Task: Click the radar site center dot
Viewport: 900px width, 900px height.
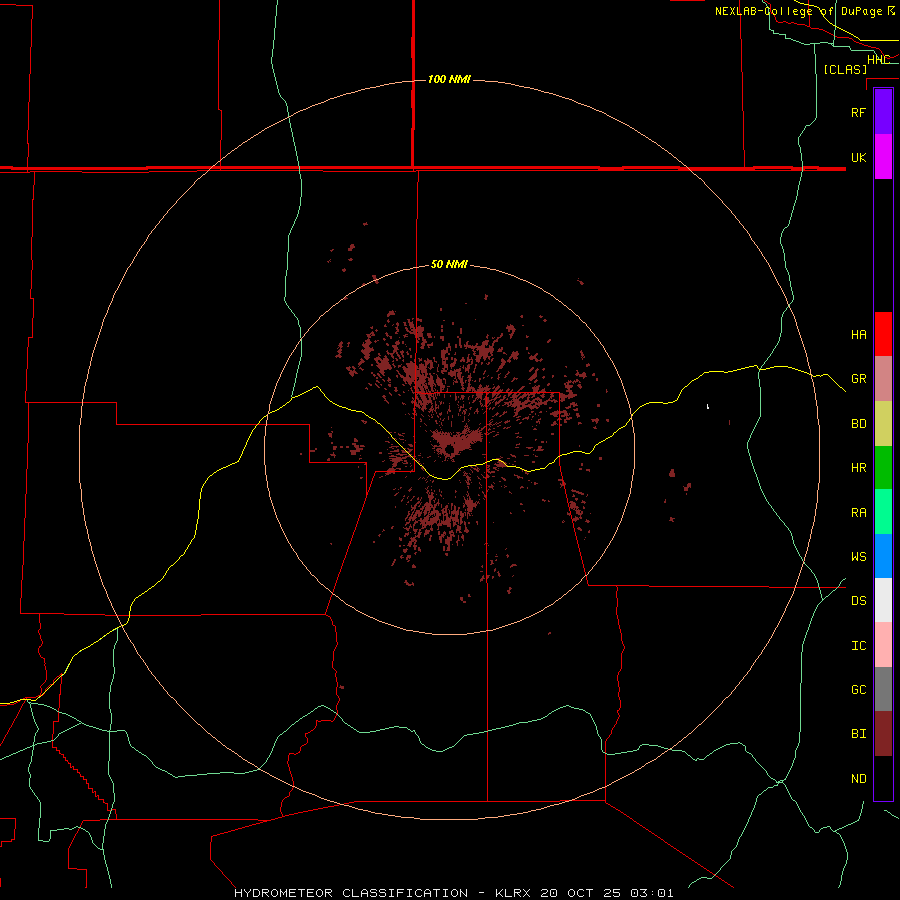Action: tap(449, 449)
